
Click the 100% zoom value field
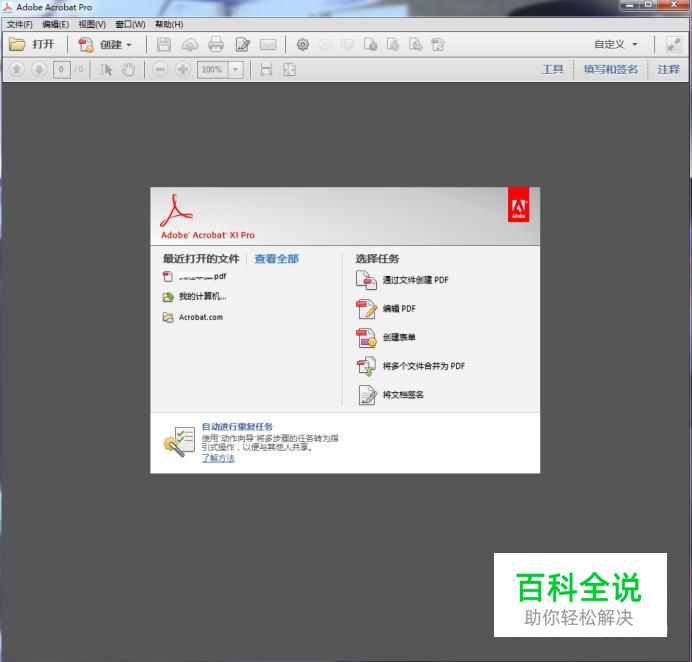pyautogui.click(x=212, y=70)
